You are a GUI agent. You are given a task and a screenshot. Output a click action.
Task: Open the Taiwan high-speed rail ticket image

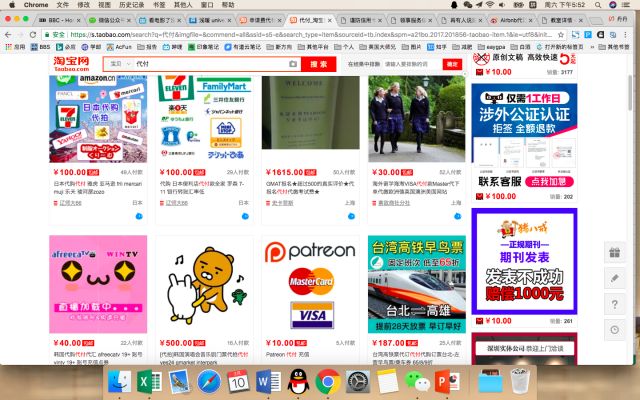pos(416,284)
